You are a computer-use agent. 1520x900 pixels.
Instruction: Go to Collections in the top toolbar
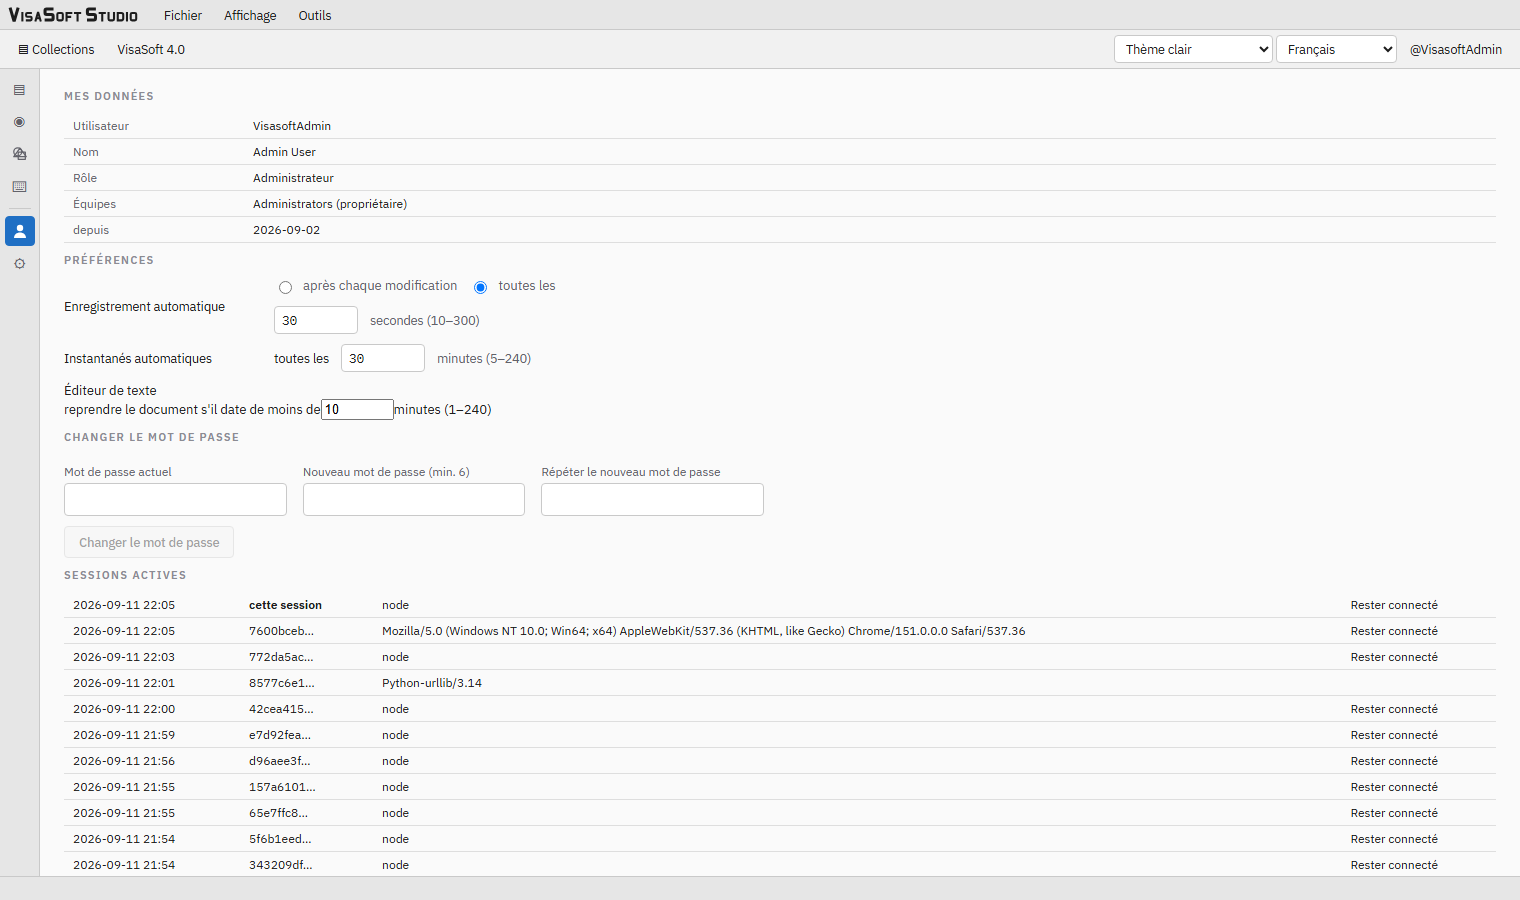56,49
